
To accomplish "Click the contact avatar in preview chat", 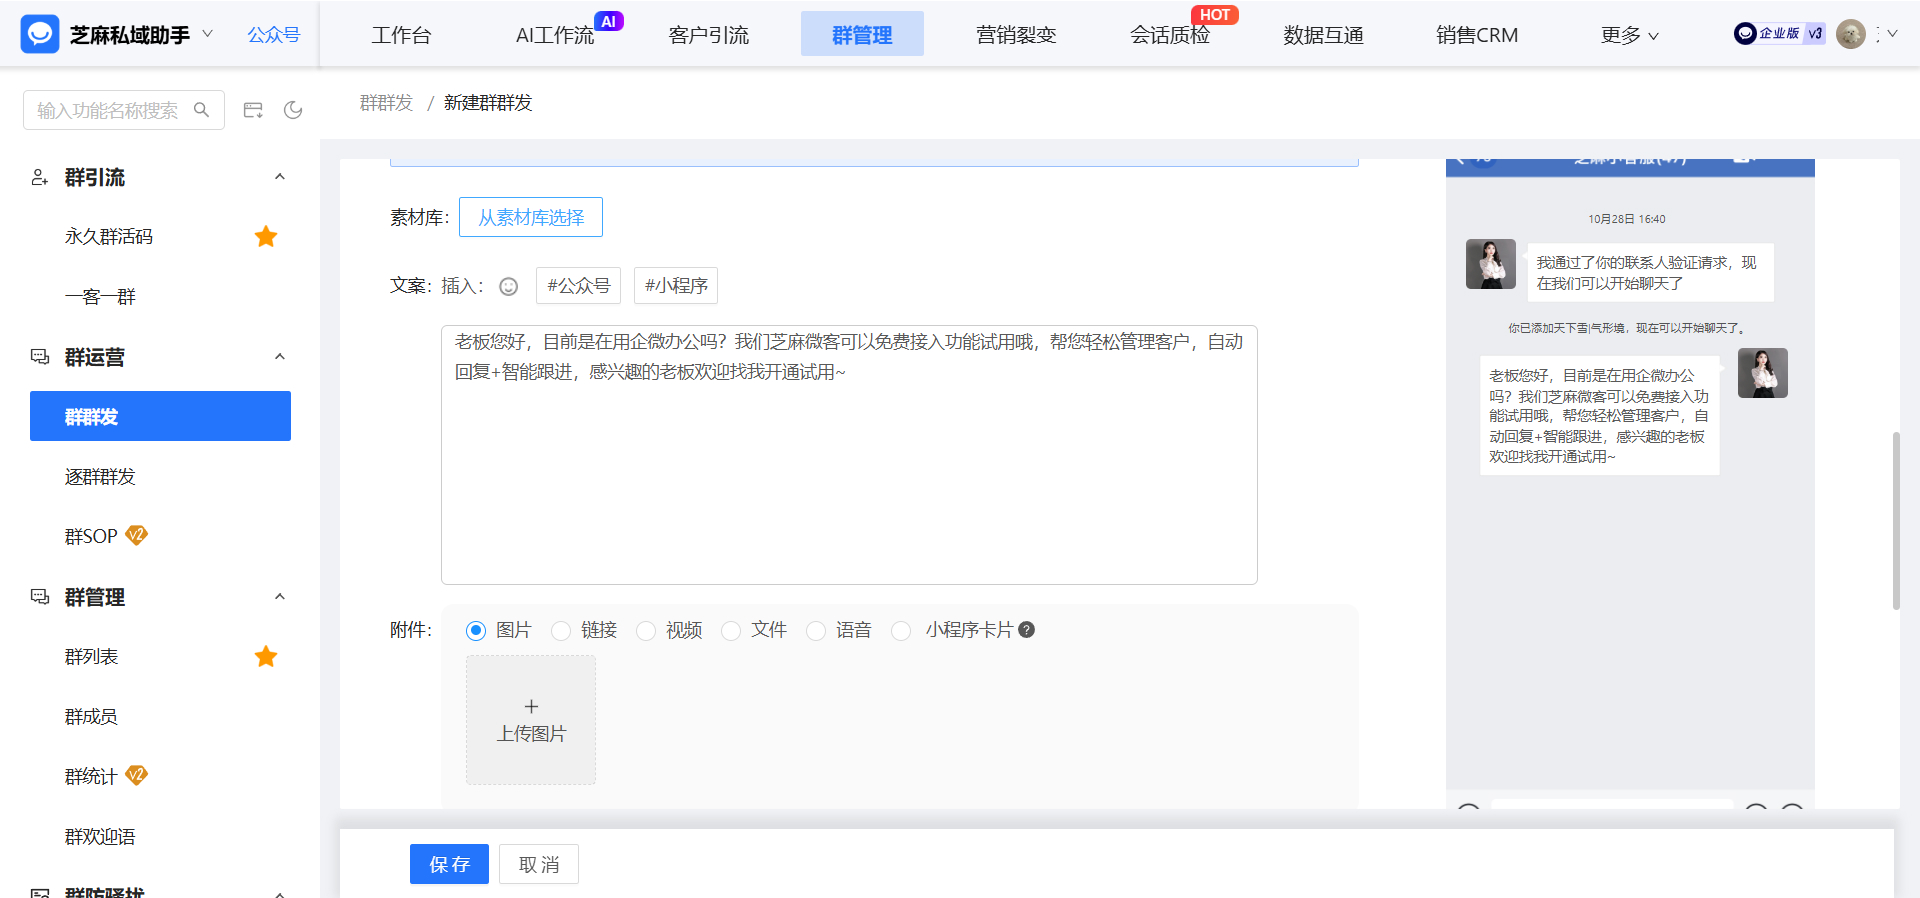I will [1491, 264].
